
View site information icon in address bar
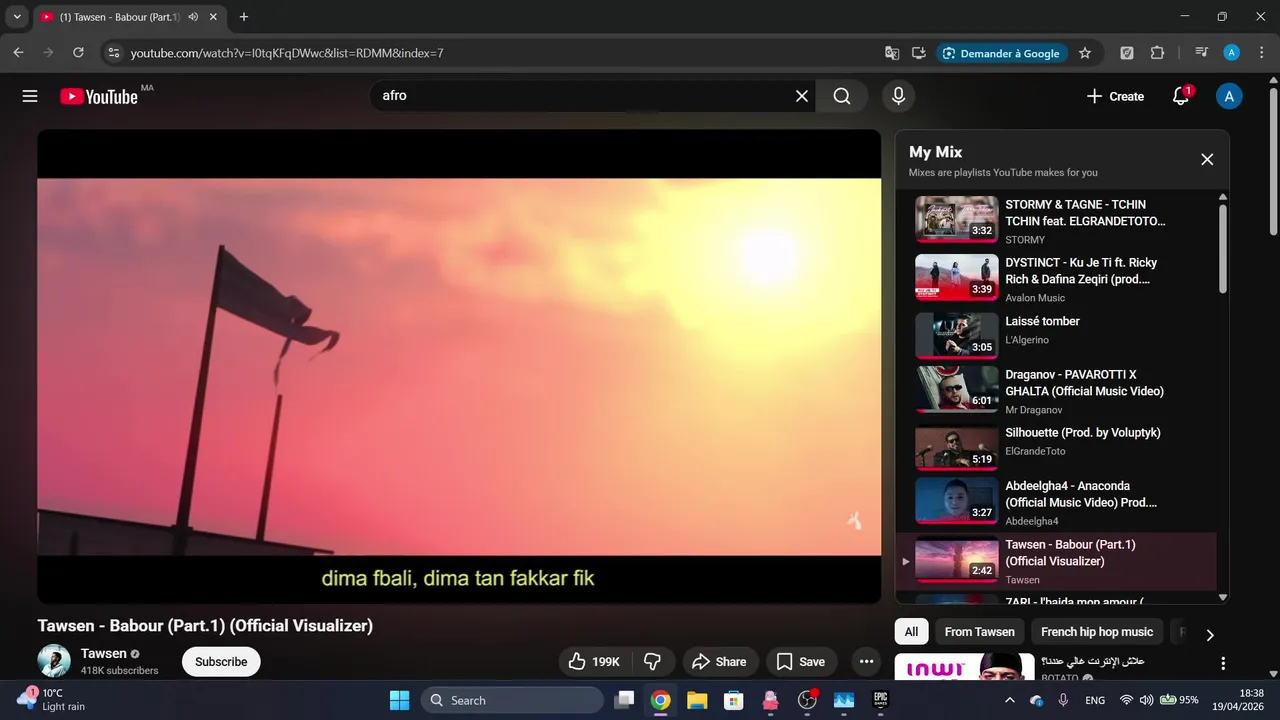pyautogui.click(x=113, y=53)
